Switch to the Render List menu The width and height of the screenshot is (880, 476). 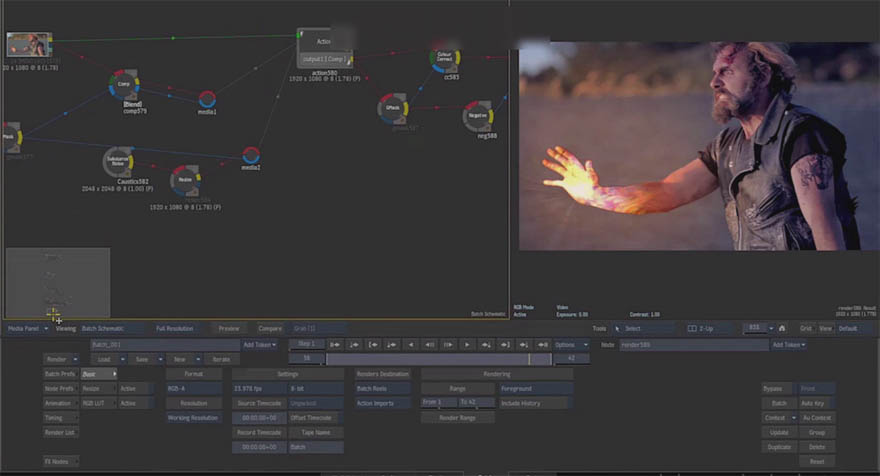(60, 432)
